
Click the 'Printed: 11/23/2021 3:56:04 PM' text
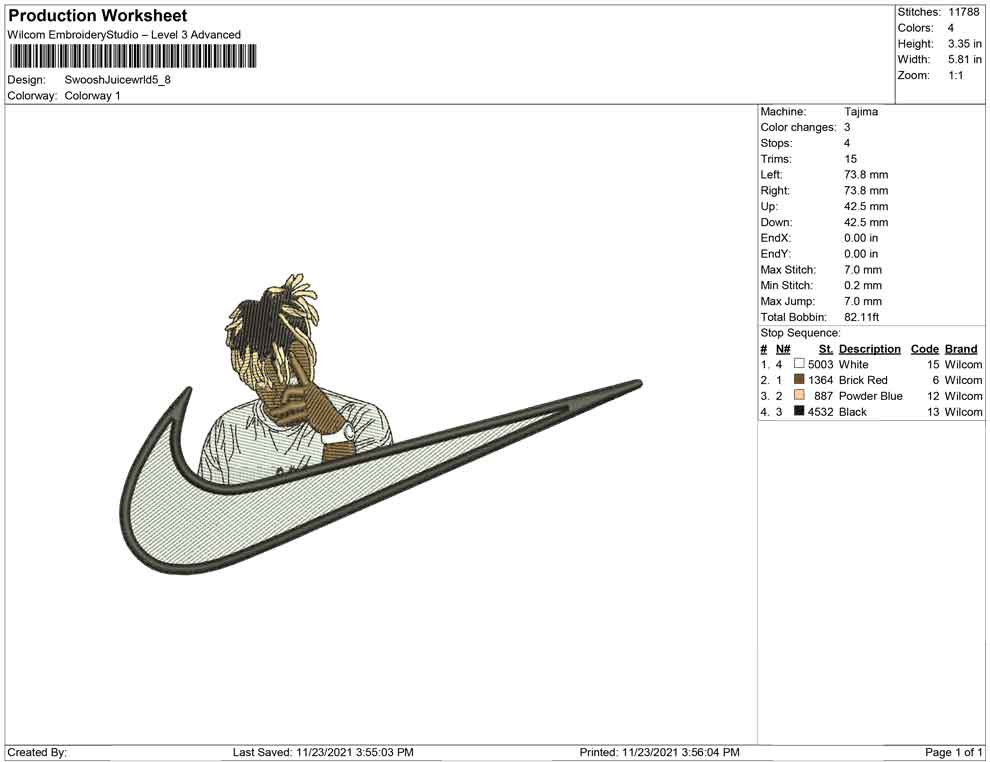tap(659, 752)
